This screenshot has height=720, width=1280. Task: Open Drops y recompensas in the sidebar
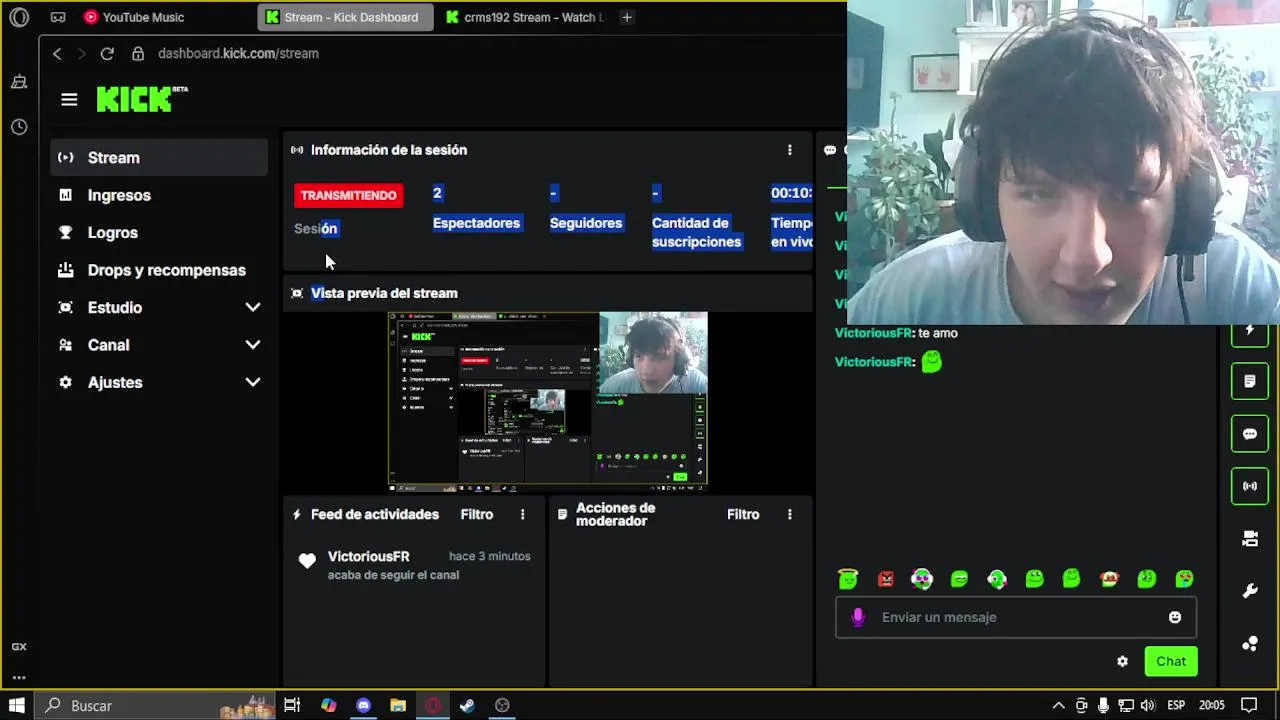tap(159, 270)
